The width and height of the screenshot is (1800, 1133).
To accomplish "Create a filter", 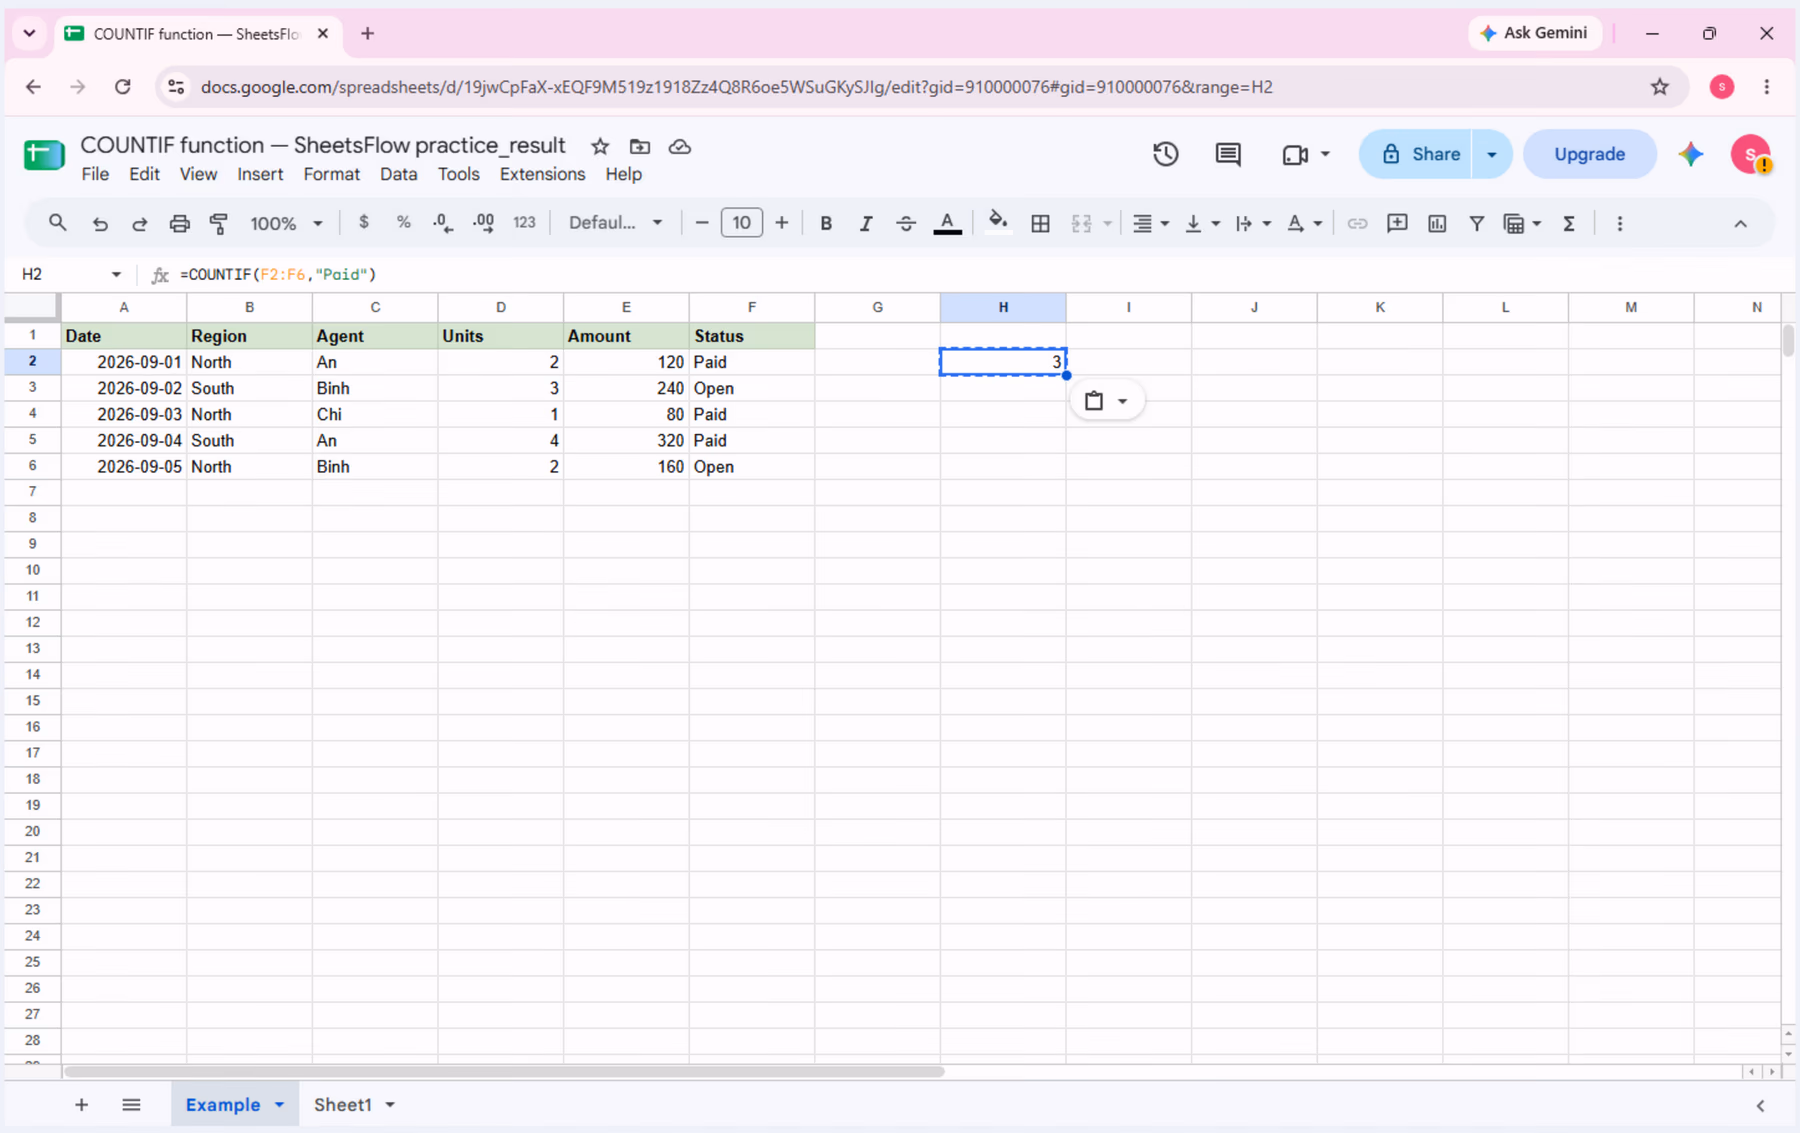I will tap(1476, 223).
